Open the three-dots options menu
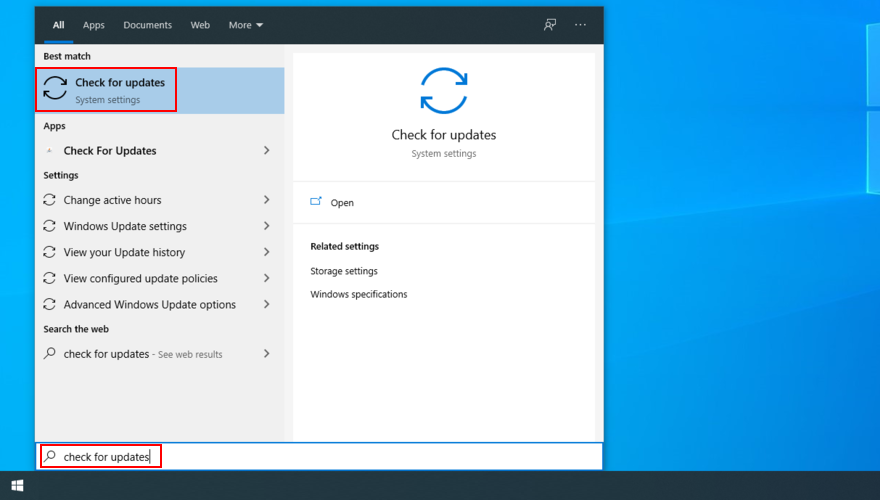Screen dimensions: 880x500 [581, 25]
